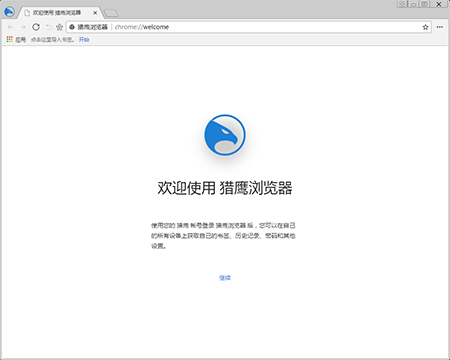The image size is (450, 360).
Task: Click the undo closed tab arrow icon
Action: tap(49, 27)
